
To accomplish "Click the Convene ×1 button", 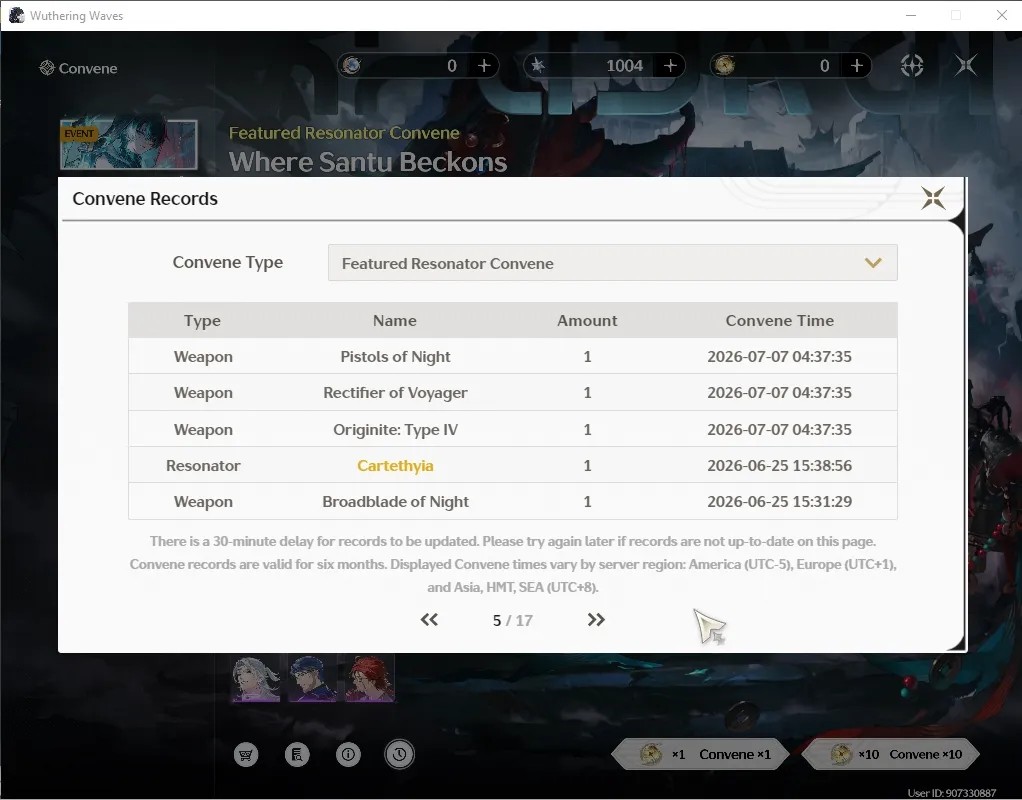I will click(x=701, y=754).
